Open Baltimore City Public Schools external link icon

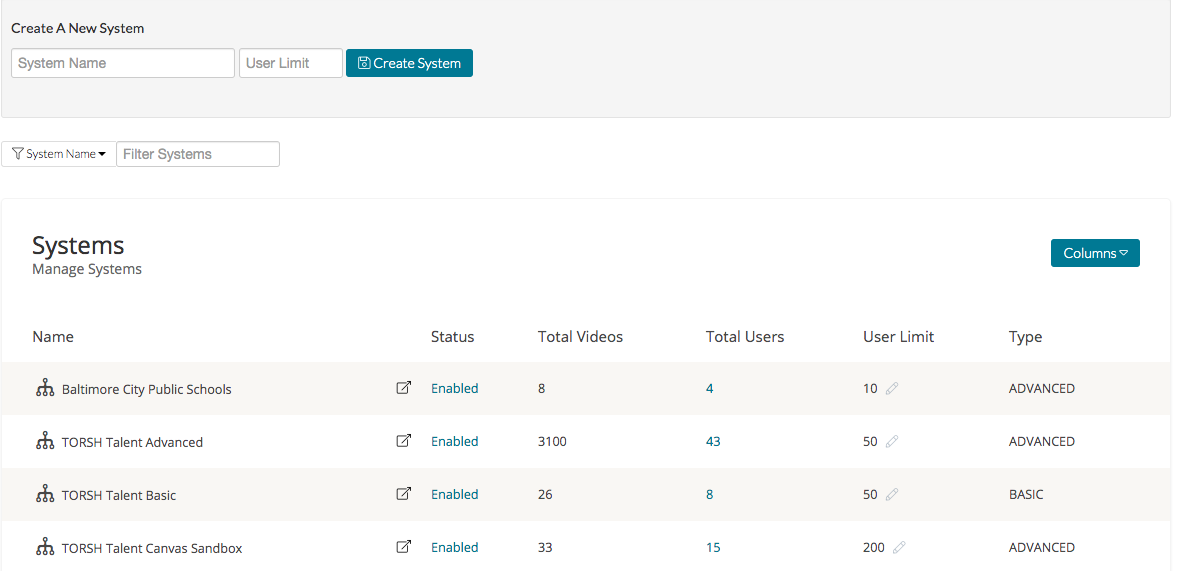click(403, 388)
